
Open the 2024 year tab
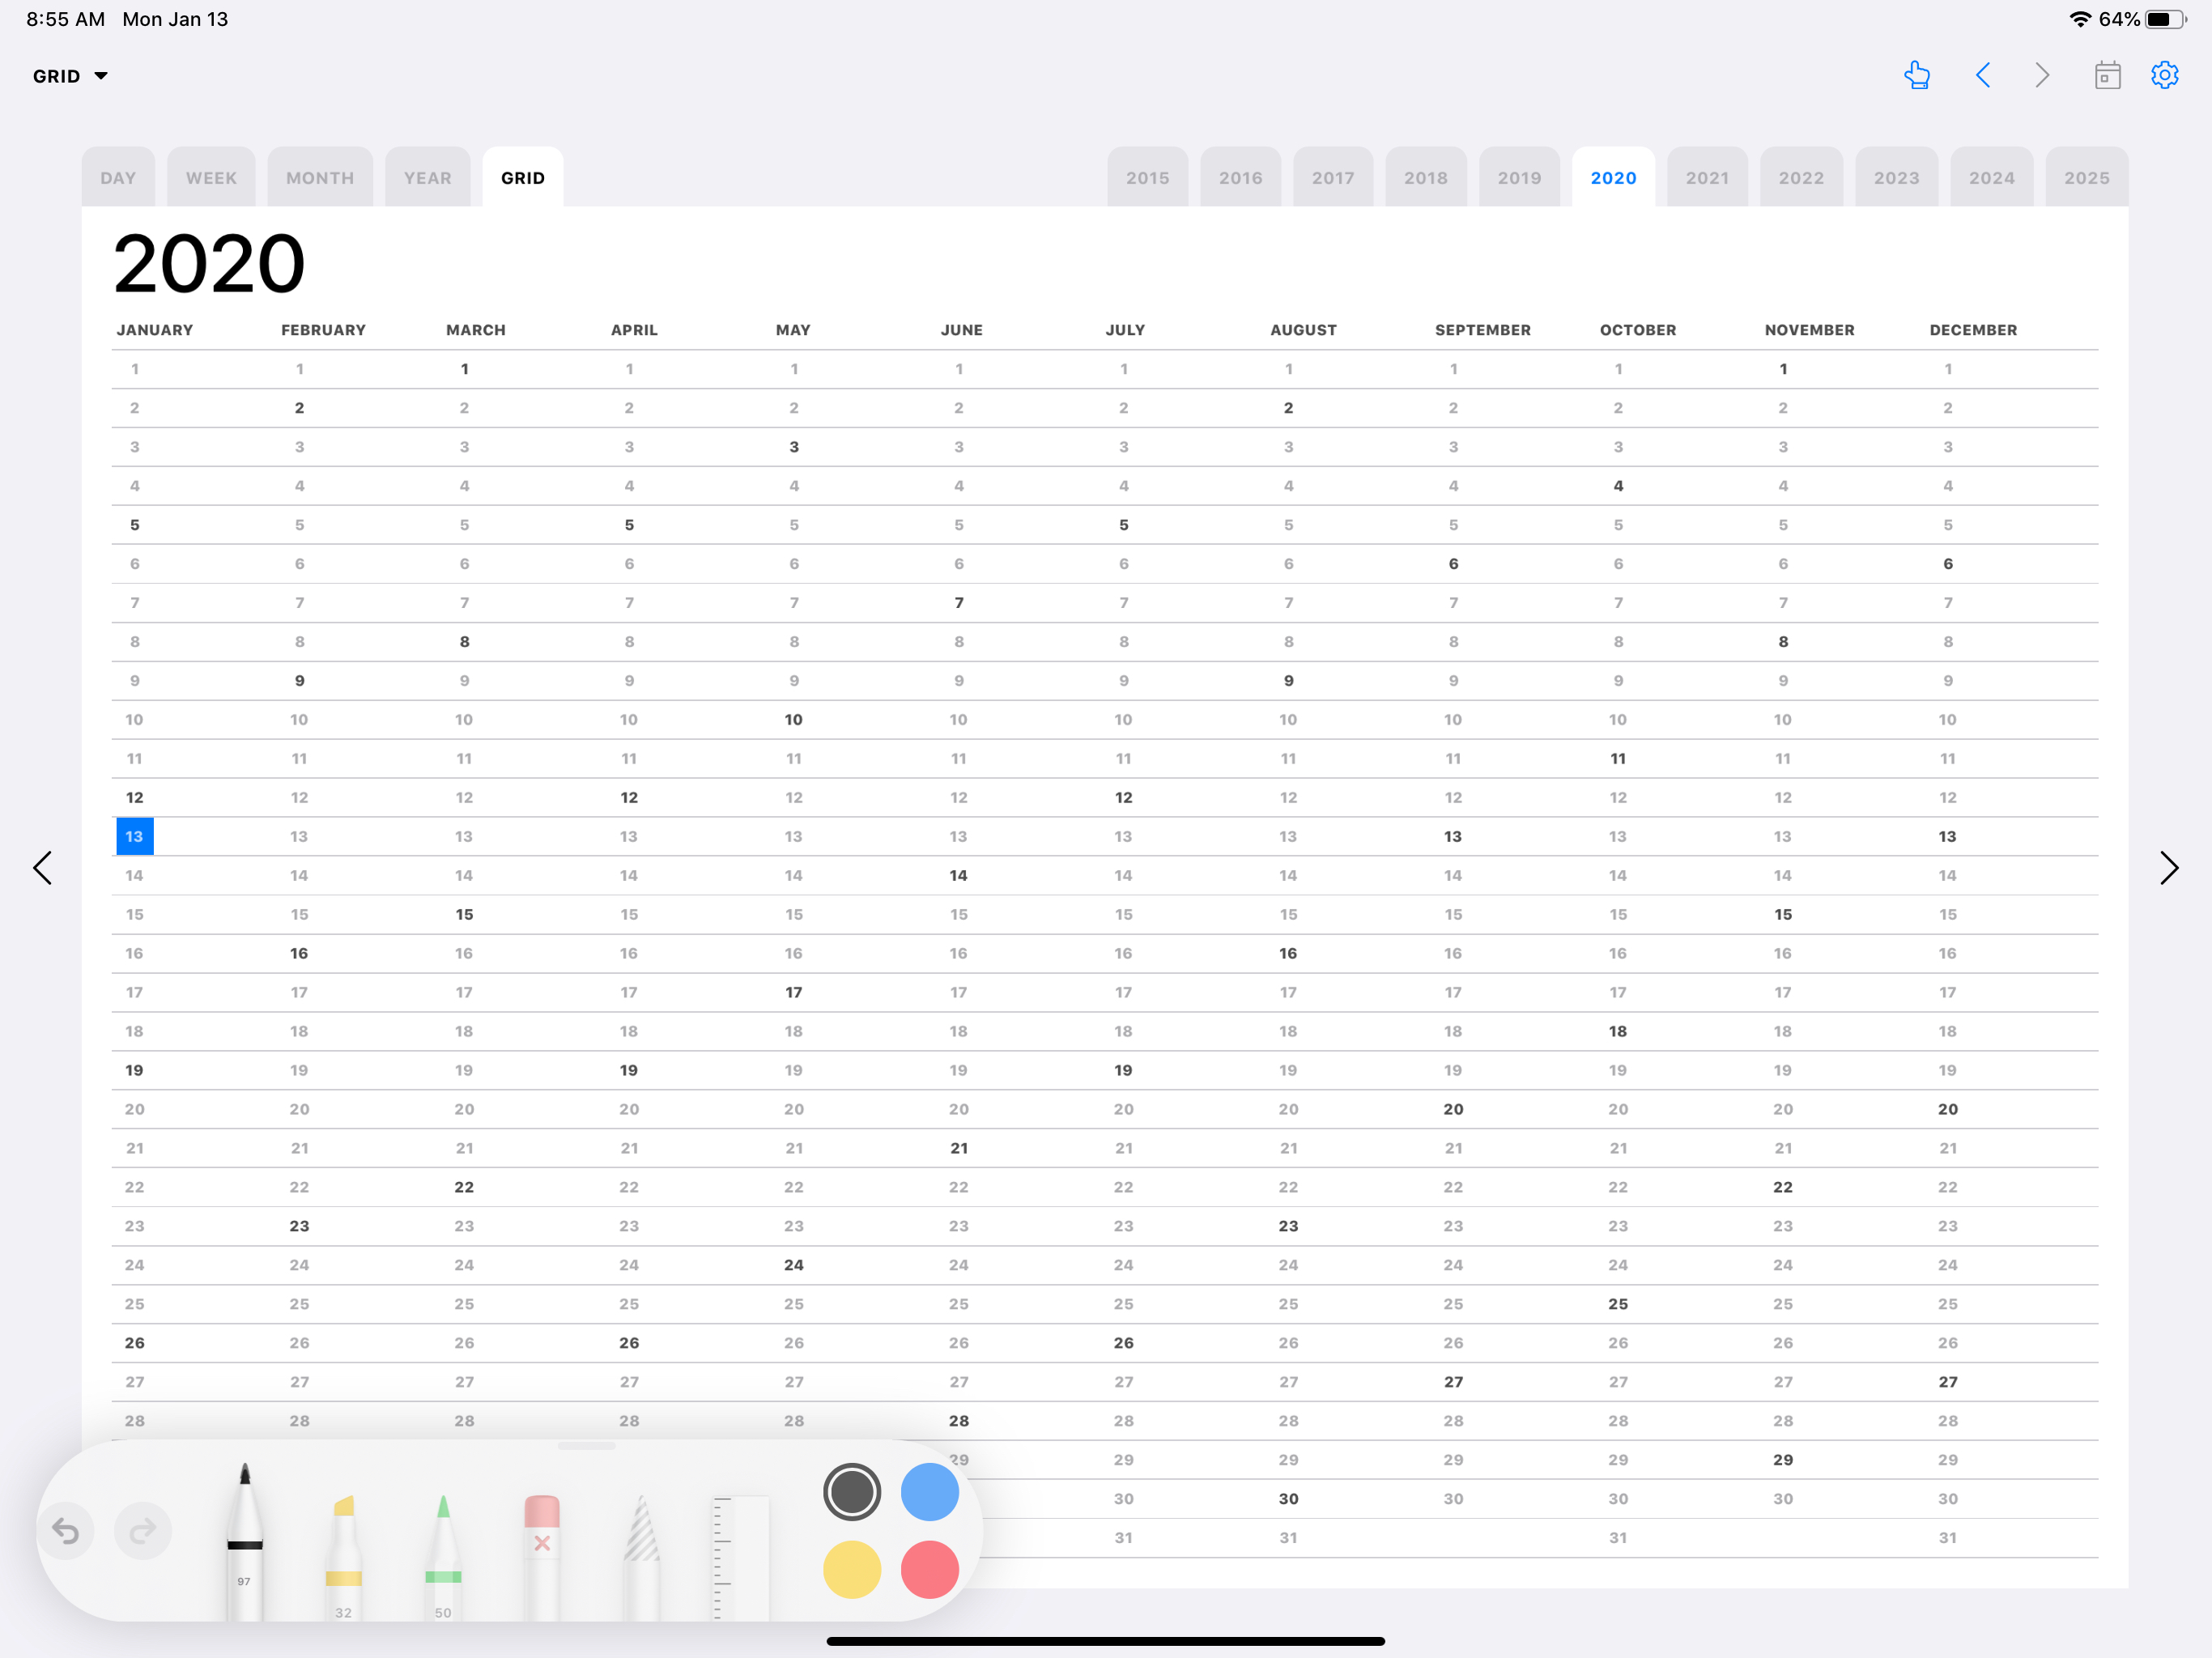tap(1991, 177)
